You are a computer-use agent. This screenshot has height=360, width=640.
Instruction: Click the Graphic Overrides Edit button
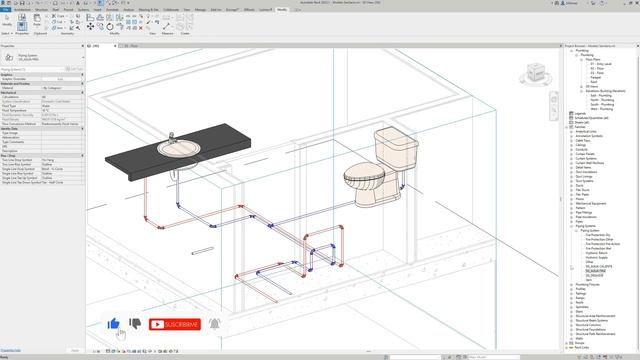60,79
